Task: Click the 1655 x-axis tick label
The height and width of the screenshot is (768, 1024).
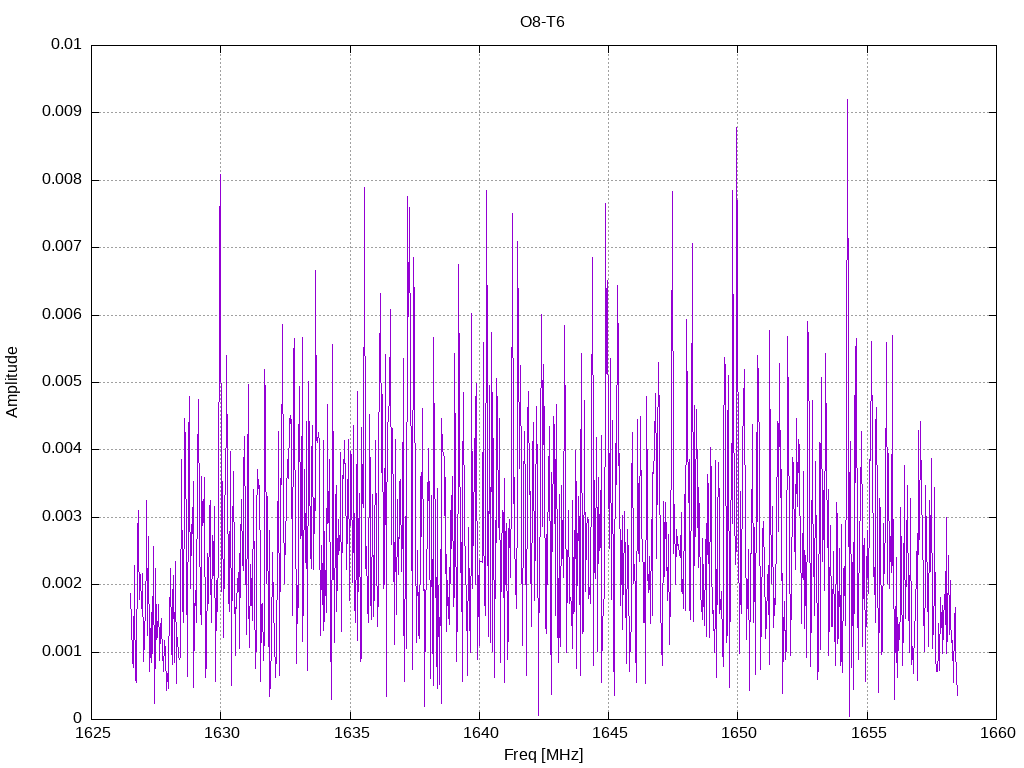Action: [868, 733]
